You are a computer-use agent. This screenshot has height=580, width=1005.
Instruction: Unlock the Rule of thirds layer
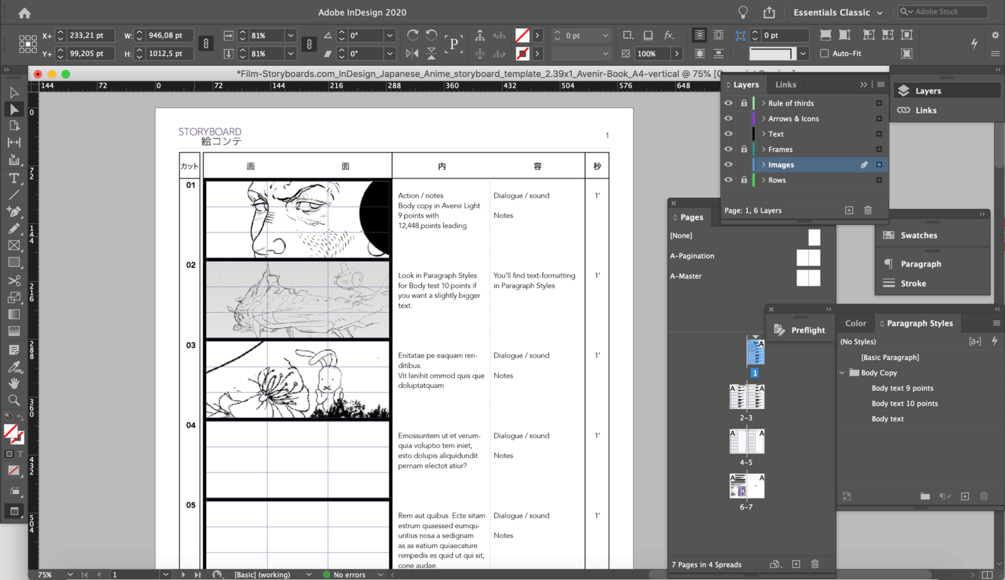point(744,103)
